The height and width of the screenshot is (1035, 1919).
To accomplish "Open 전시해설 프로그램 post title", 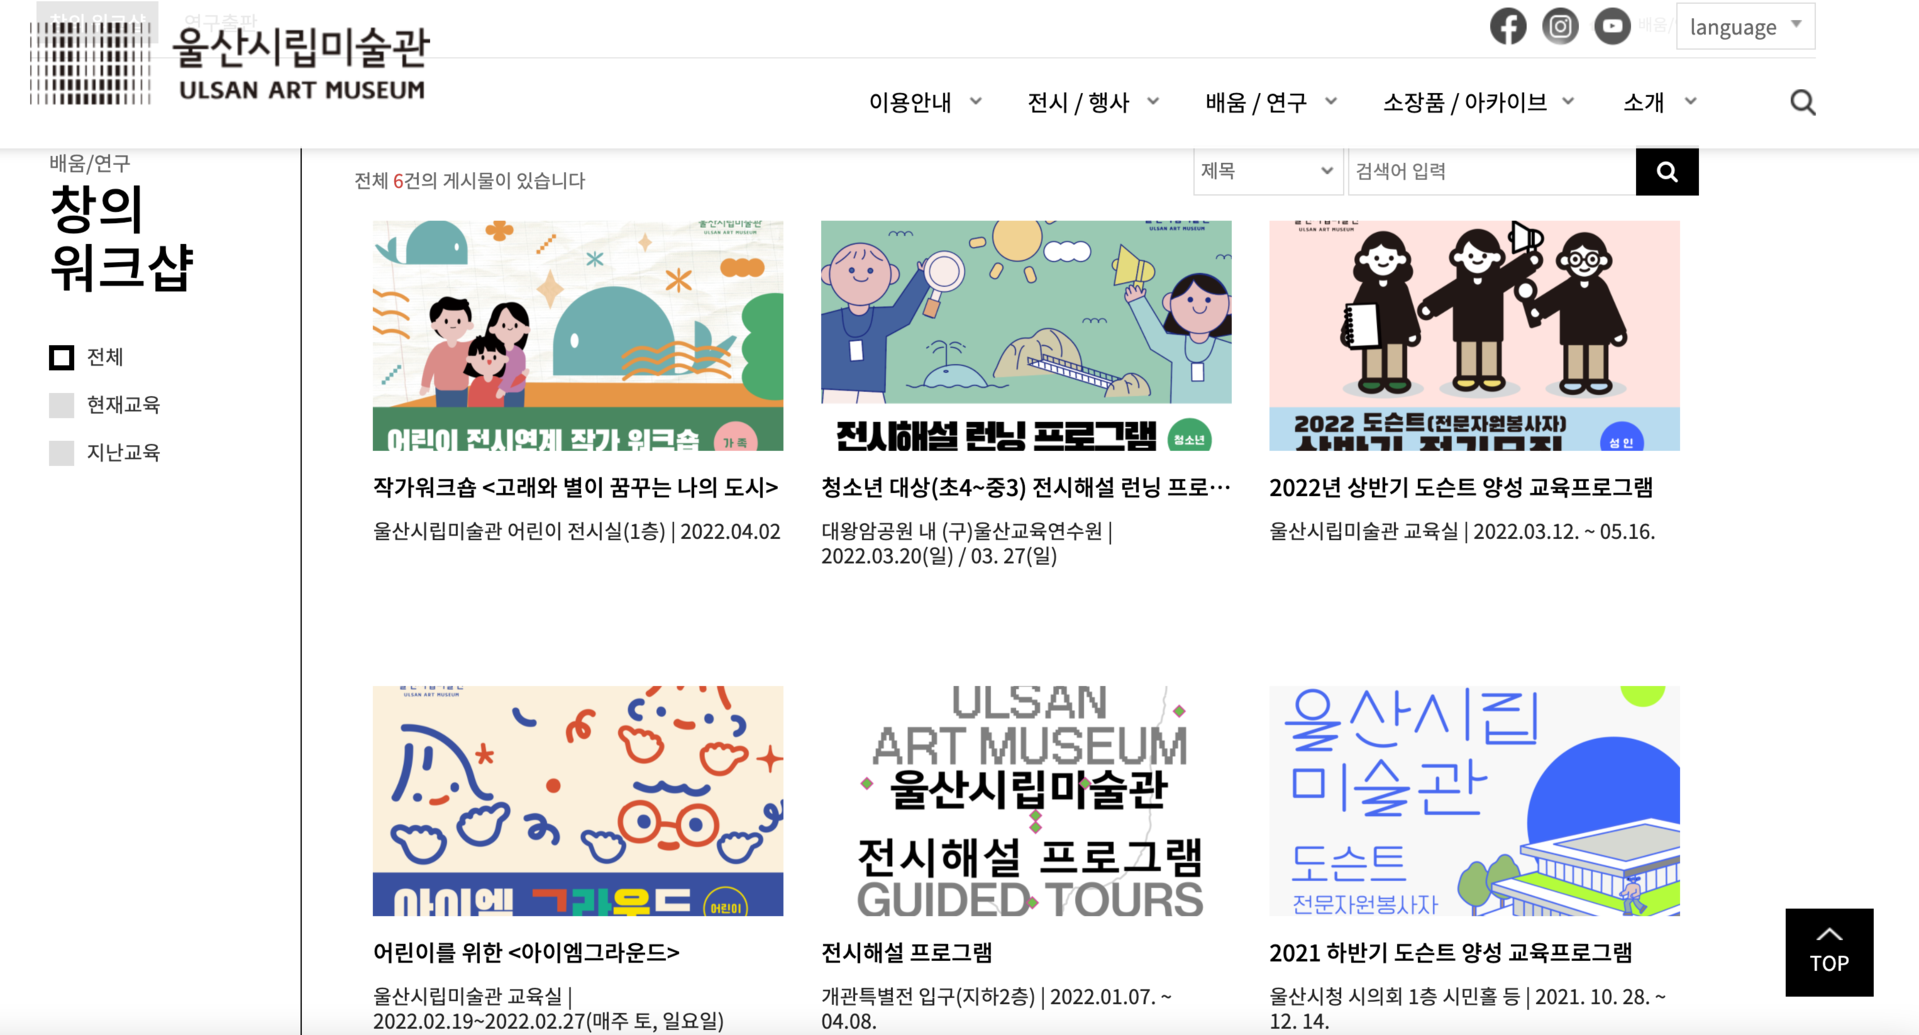I will point(907,953).
